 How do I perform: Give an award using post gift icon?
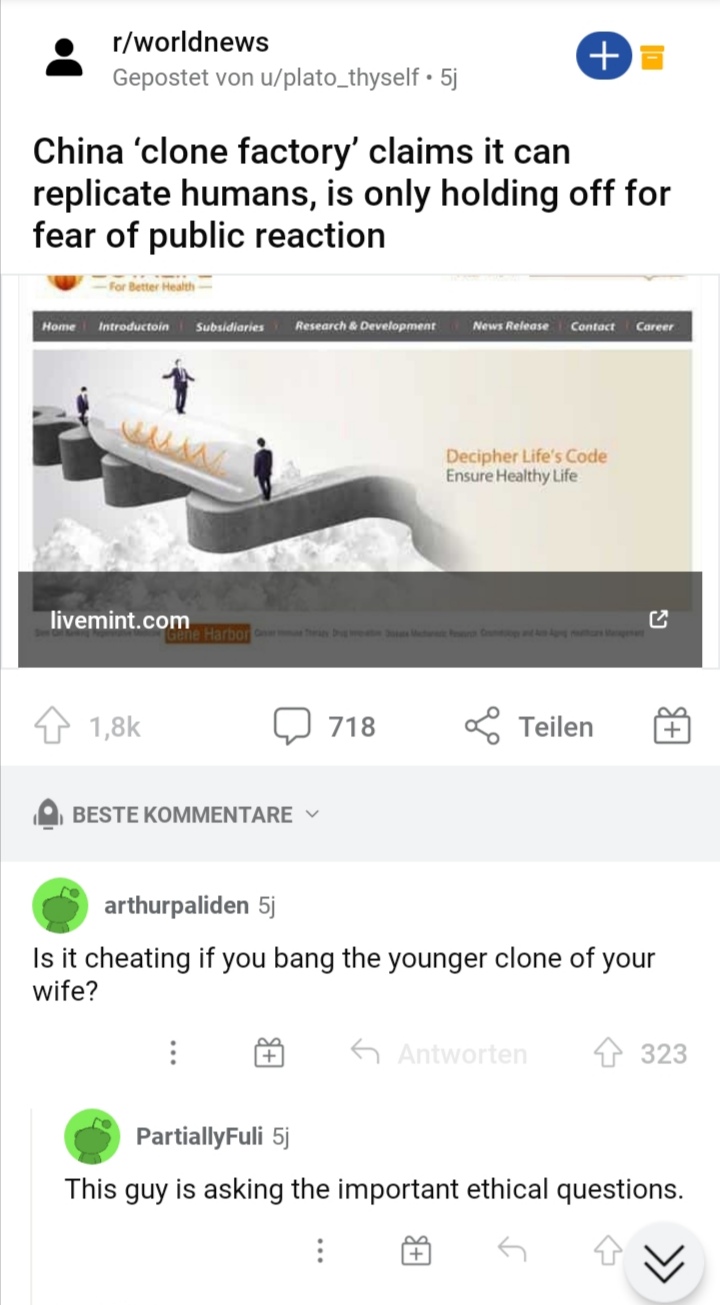click(672, 726)
